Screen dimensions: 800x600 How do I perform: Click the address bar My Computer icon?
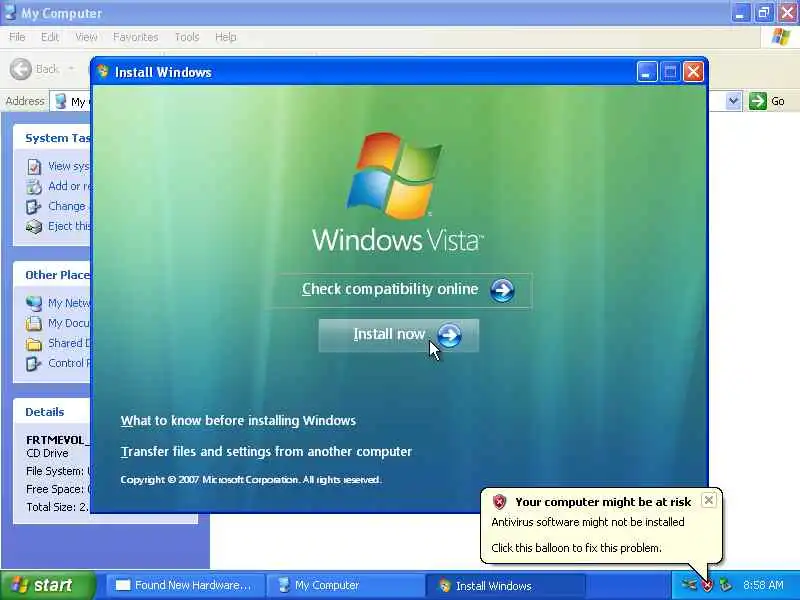(61, 101)
